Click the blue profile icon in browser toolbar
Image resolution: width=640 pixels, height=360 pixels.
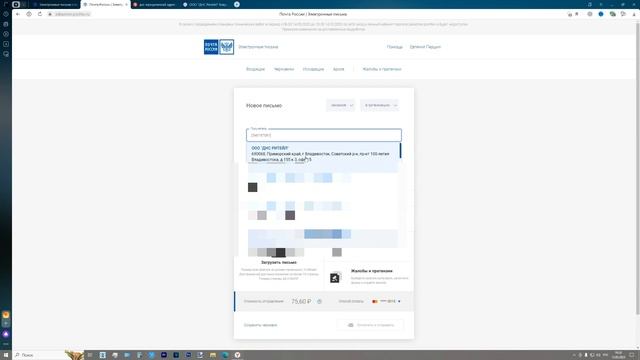[601, 14]
